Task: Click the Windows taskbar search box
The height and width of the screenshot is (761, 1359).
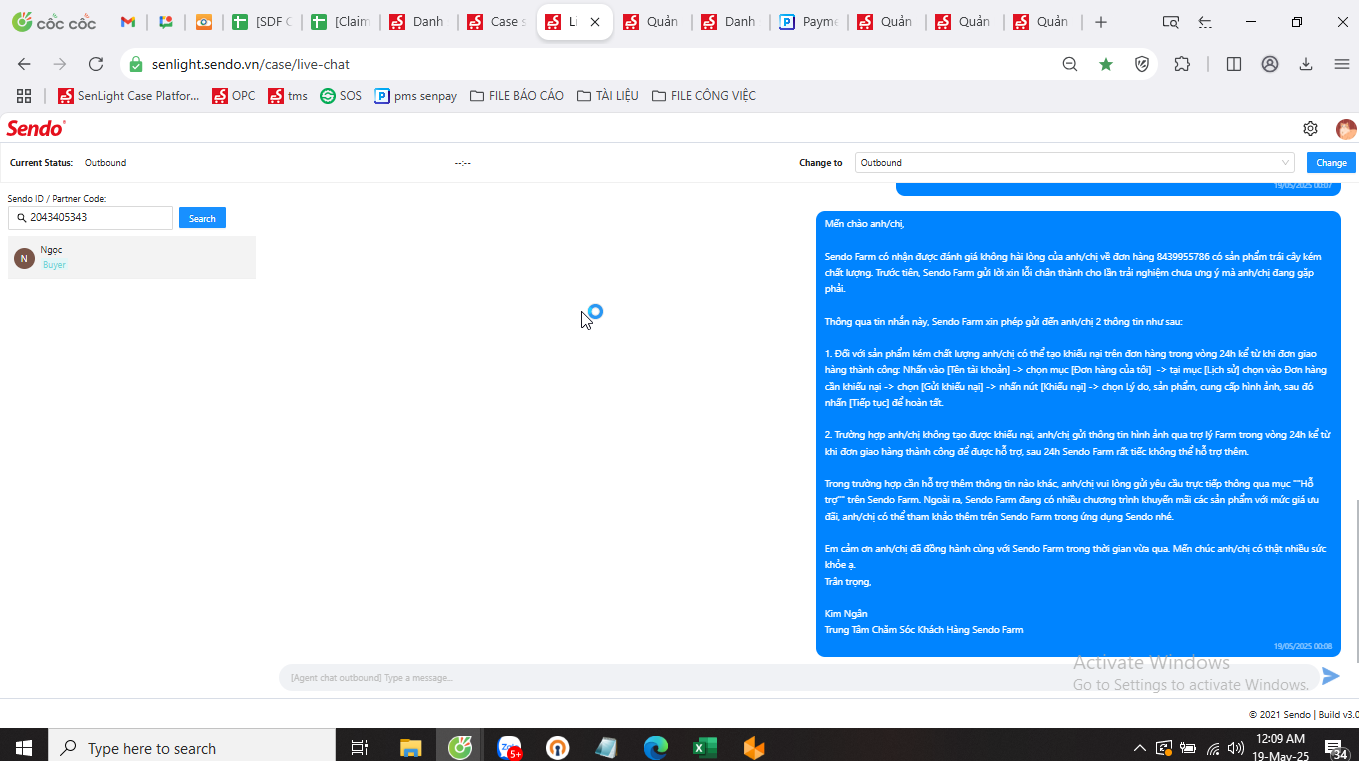Action: [x=192, y=746]
